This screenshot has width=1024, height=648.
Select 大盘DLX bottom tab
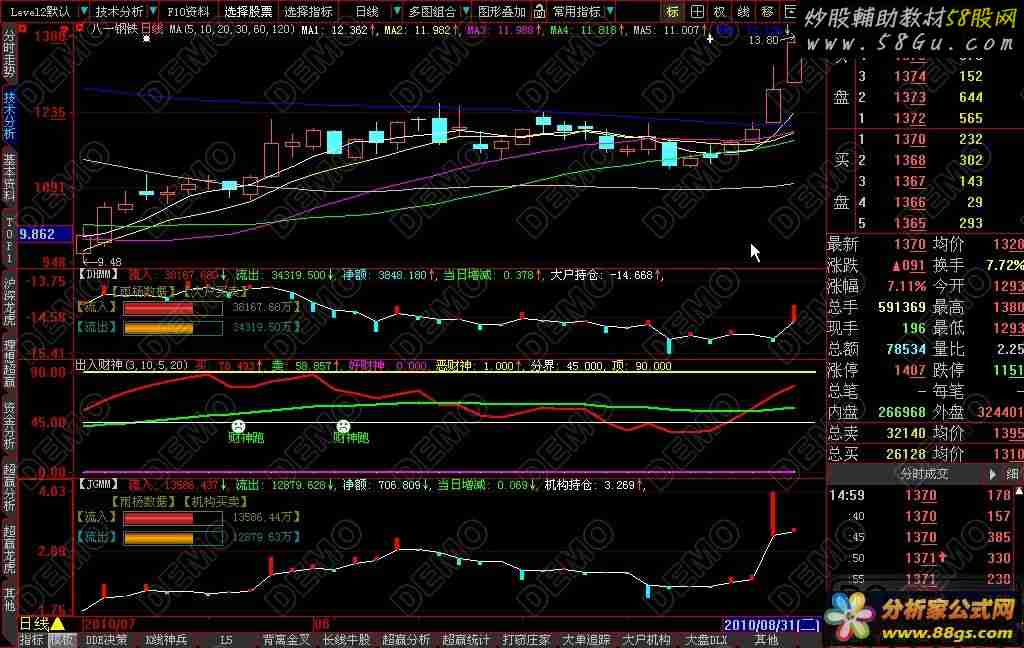click(x=705, y=640)
